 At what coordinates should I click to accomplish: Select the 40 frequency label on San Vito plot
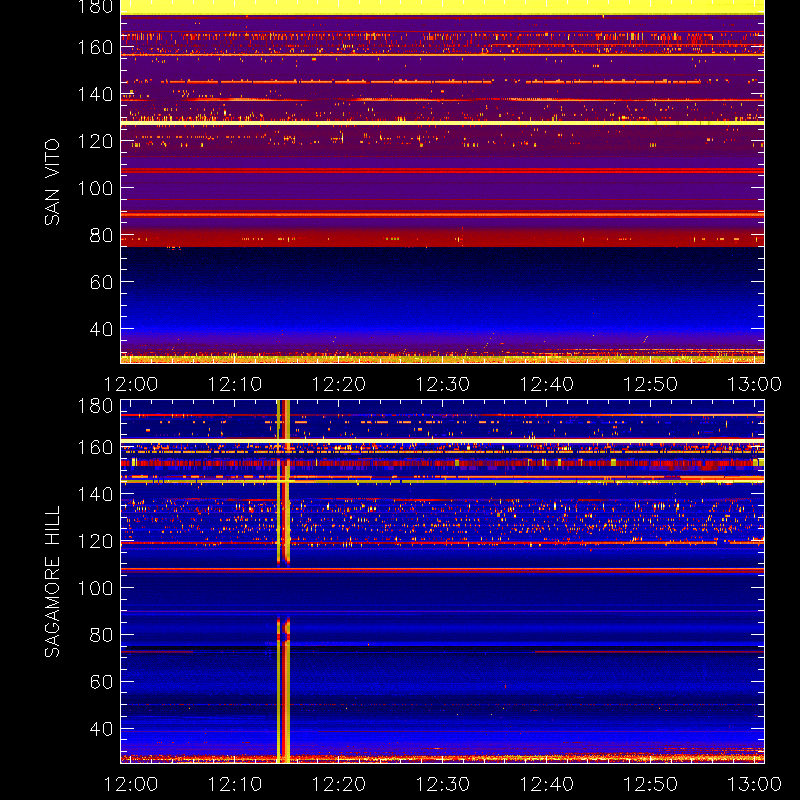(101, 329)
